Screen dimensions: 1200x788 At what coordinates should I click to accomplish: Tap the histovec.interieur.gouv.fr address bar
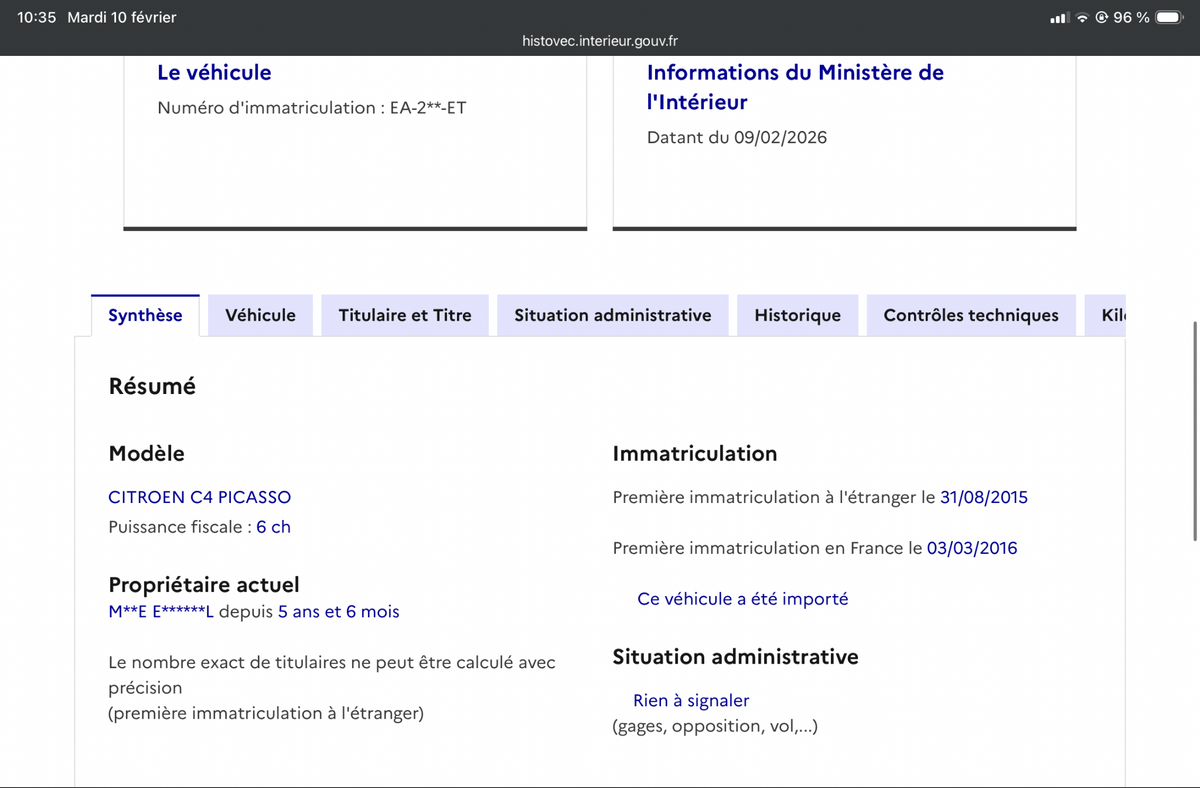[599, 41]
